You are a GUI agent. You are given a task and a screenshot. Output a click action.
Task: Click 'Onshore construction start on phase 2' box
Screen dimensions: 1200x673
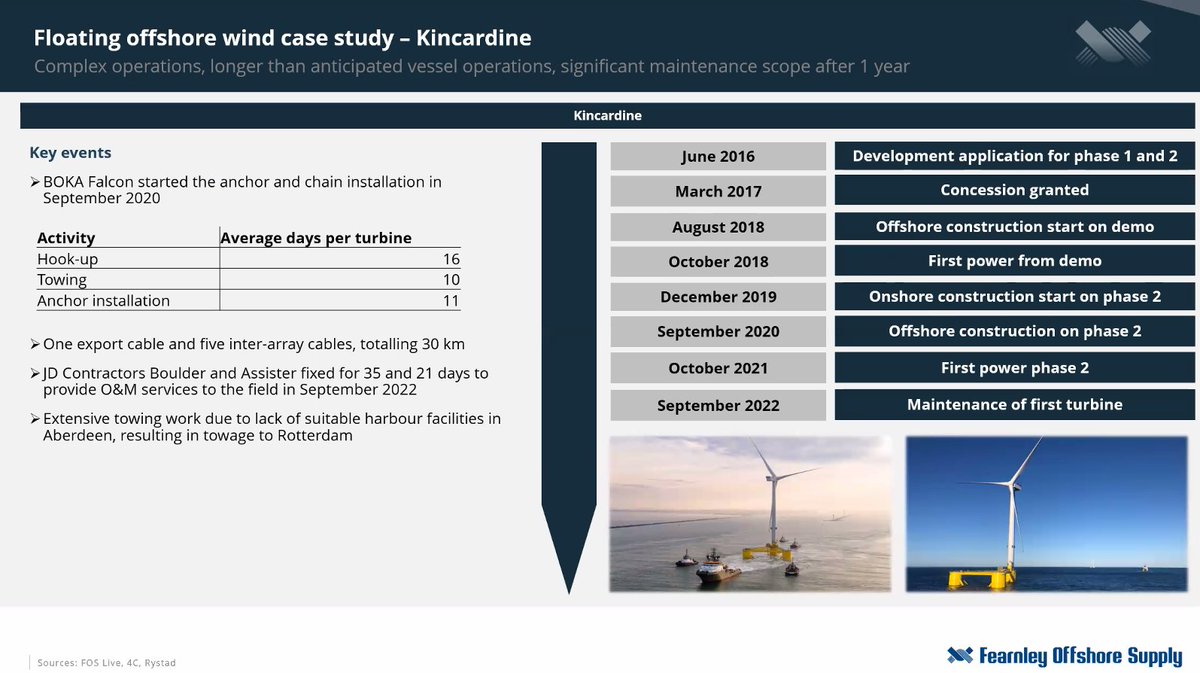coord(1014,296)
